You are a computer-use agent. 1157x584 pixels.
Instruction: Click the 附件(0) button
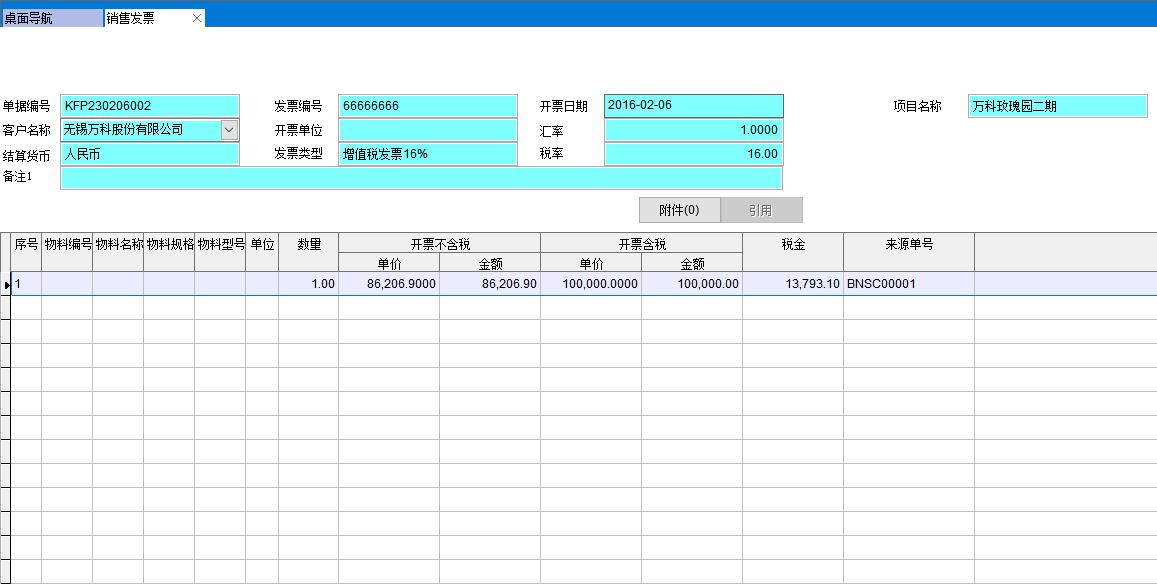(x=679, y=210)
